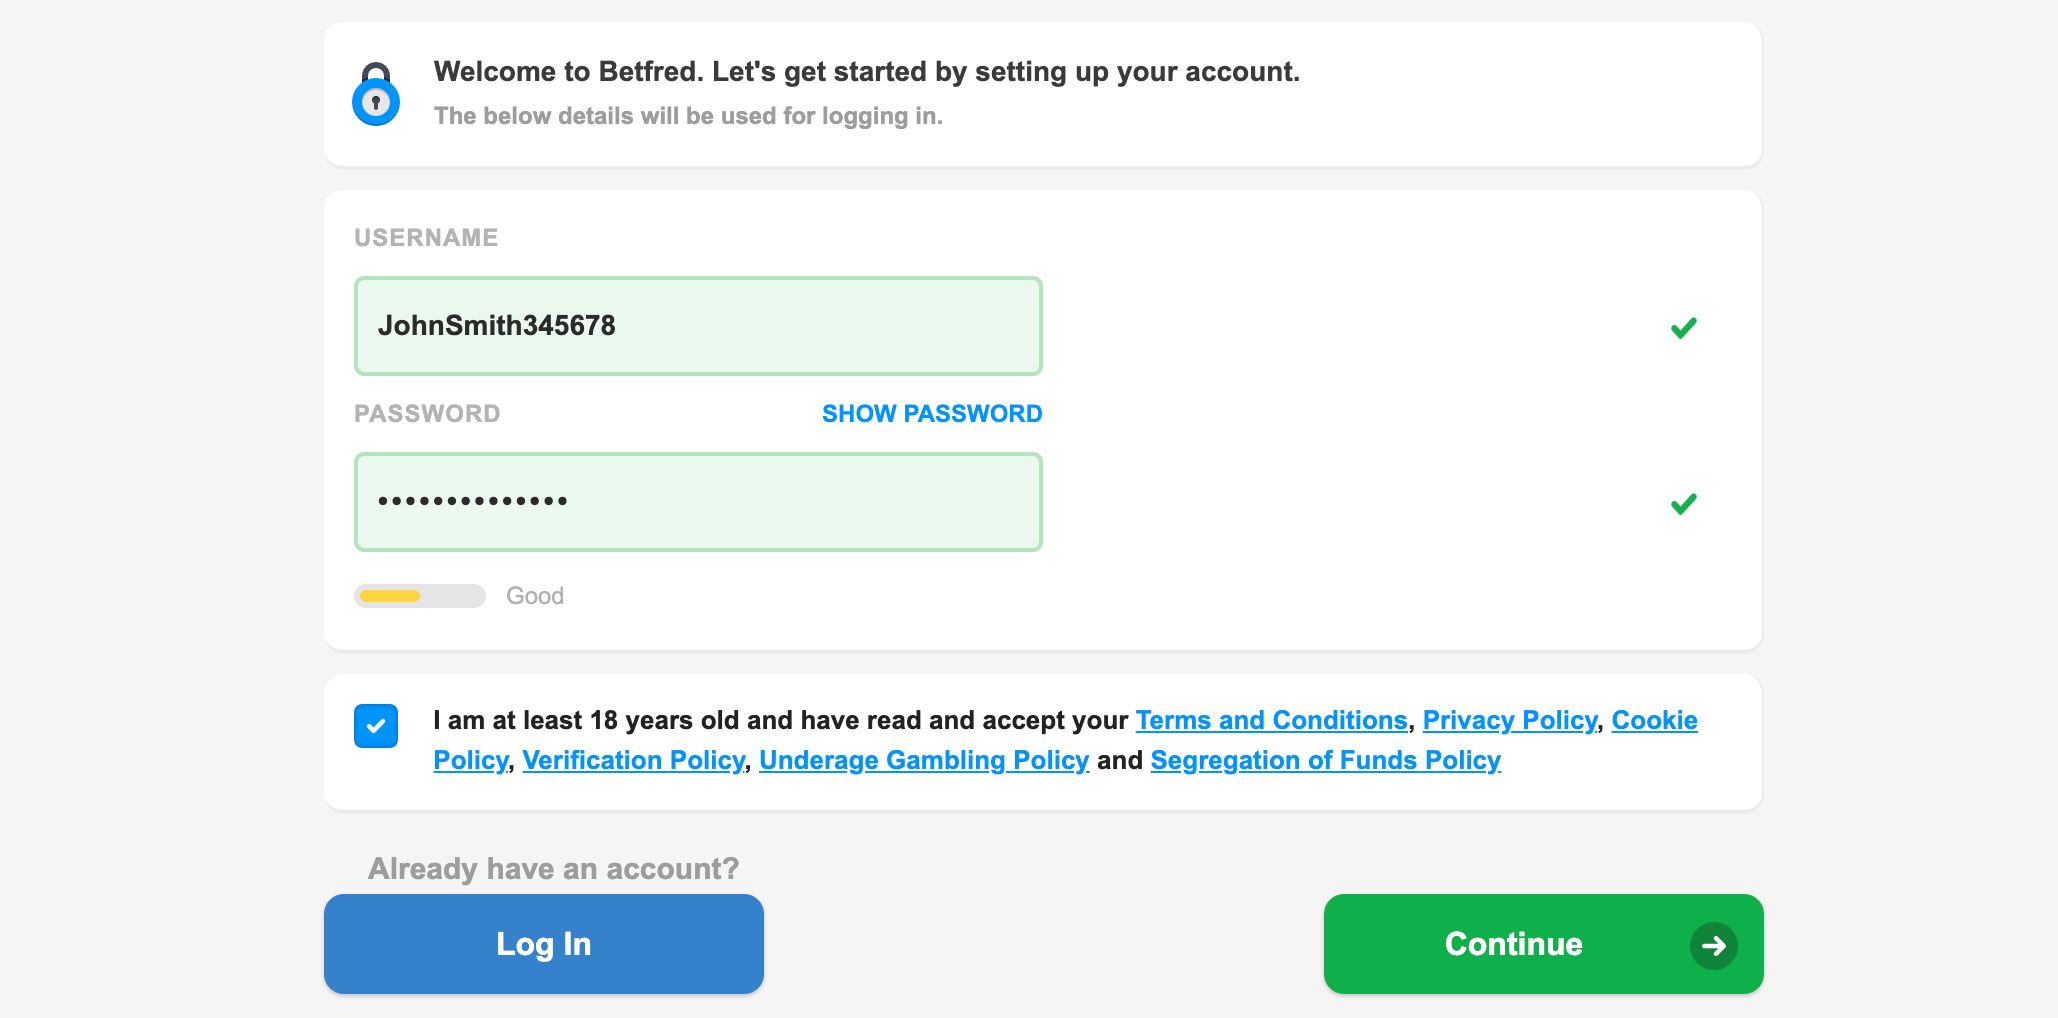Click the welcome heading at the top

click(866, 71)
